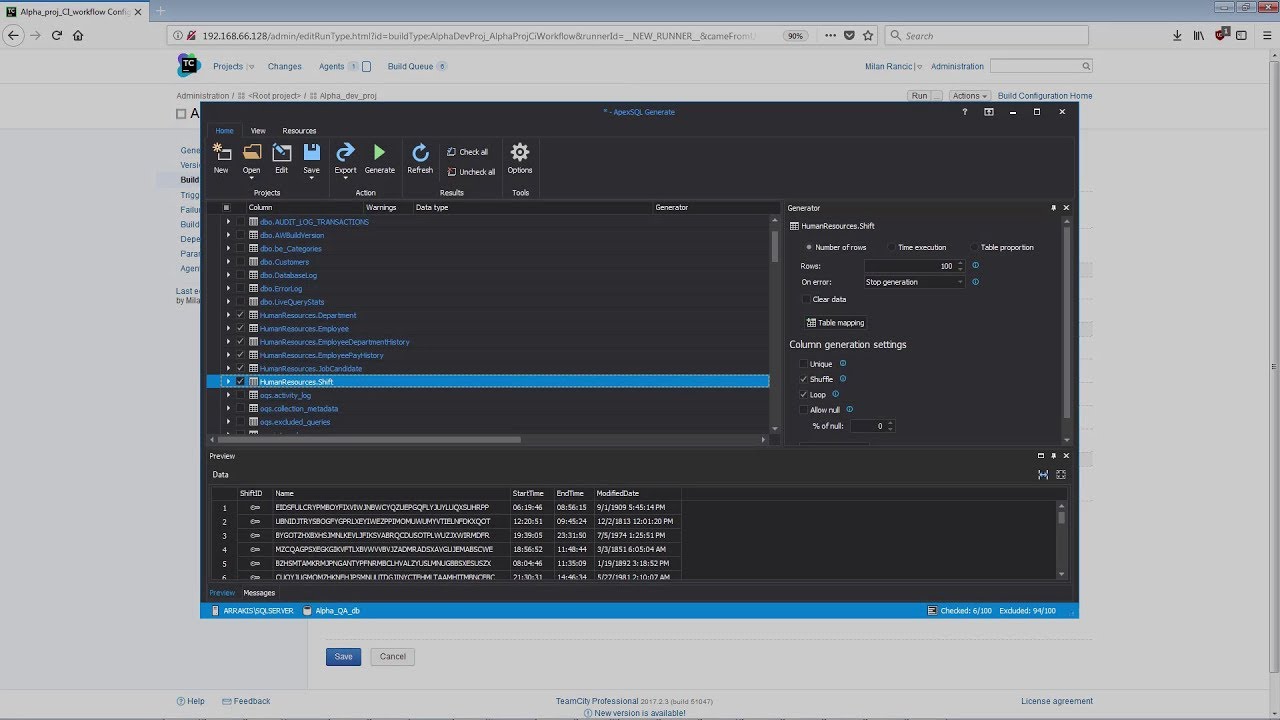1280x720 pixels.
Task: Click the TeamCity logo
Action: point(188,66)
